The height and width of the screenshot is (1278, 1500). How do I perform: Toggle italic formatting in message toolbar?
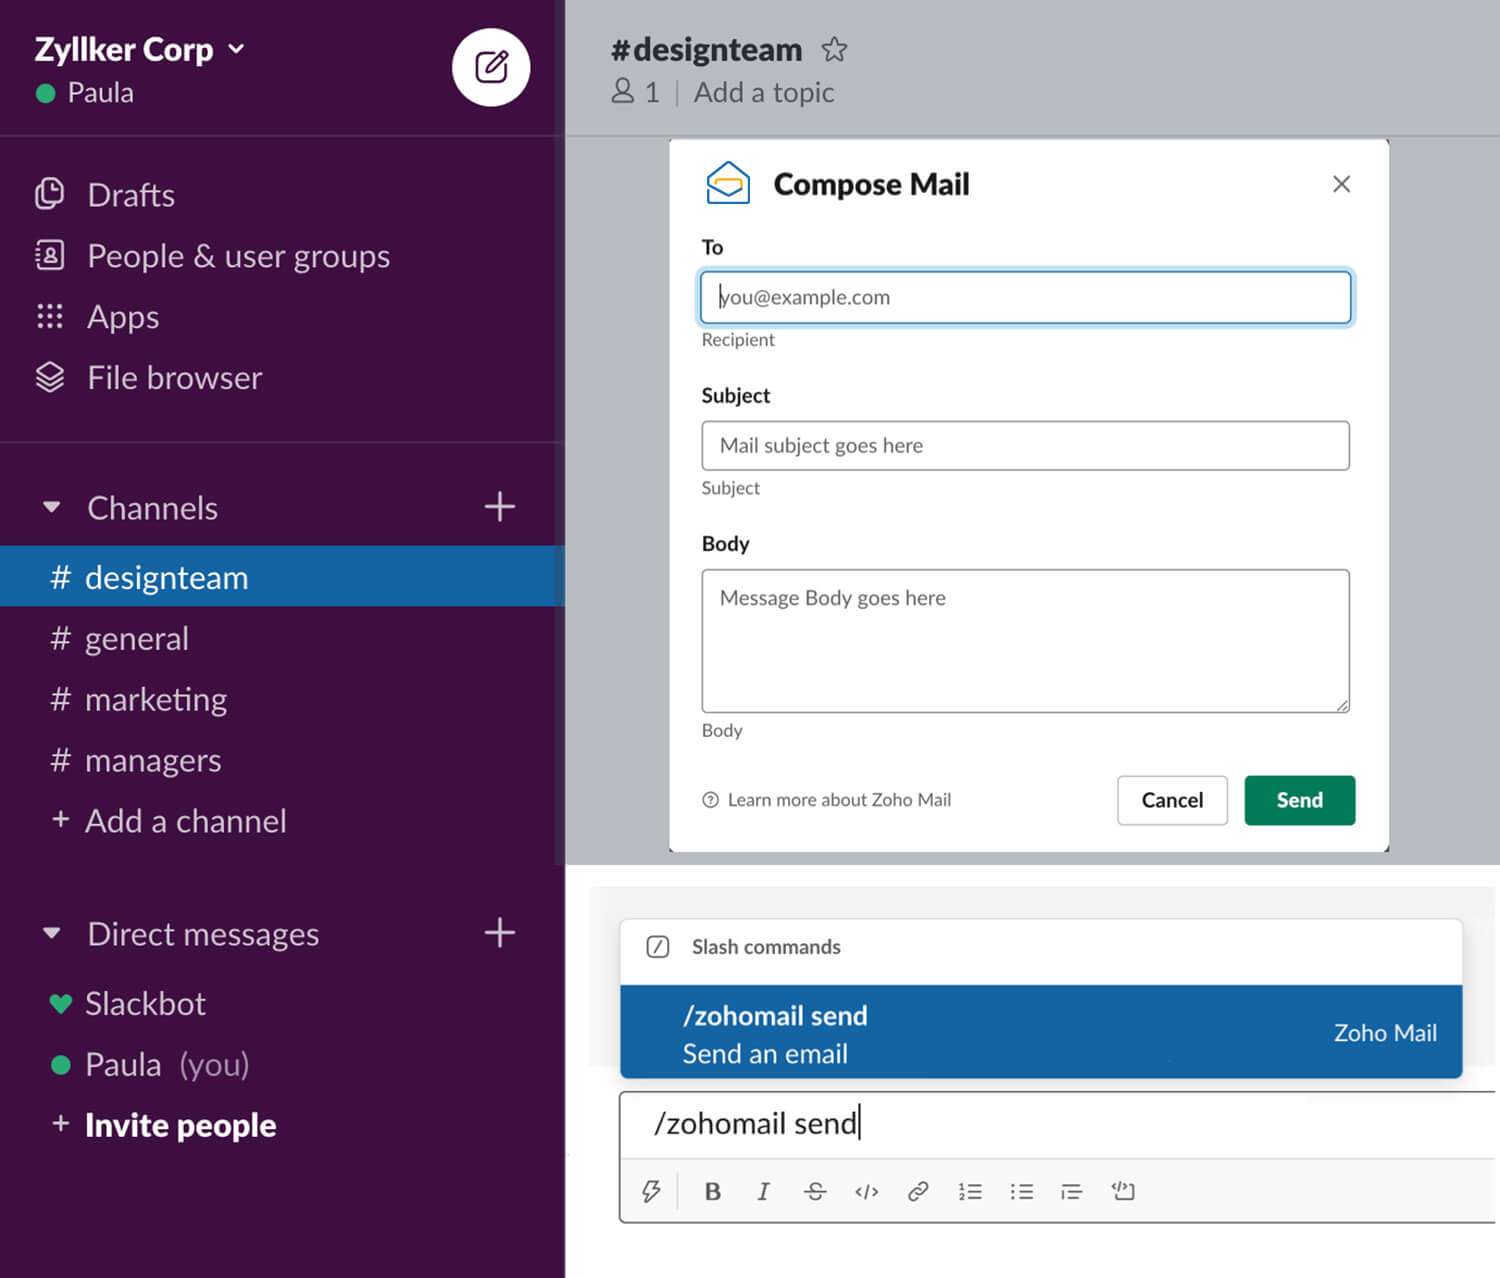click(763, 1191)
